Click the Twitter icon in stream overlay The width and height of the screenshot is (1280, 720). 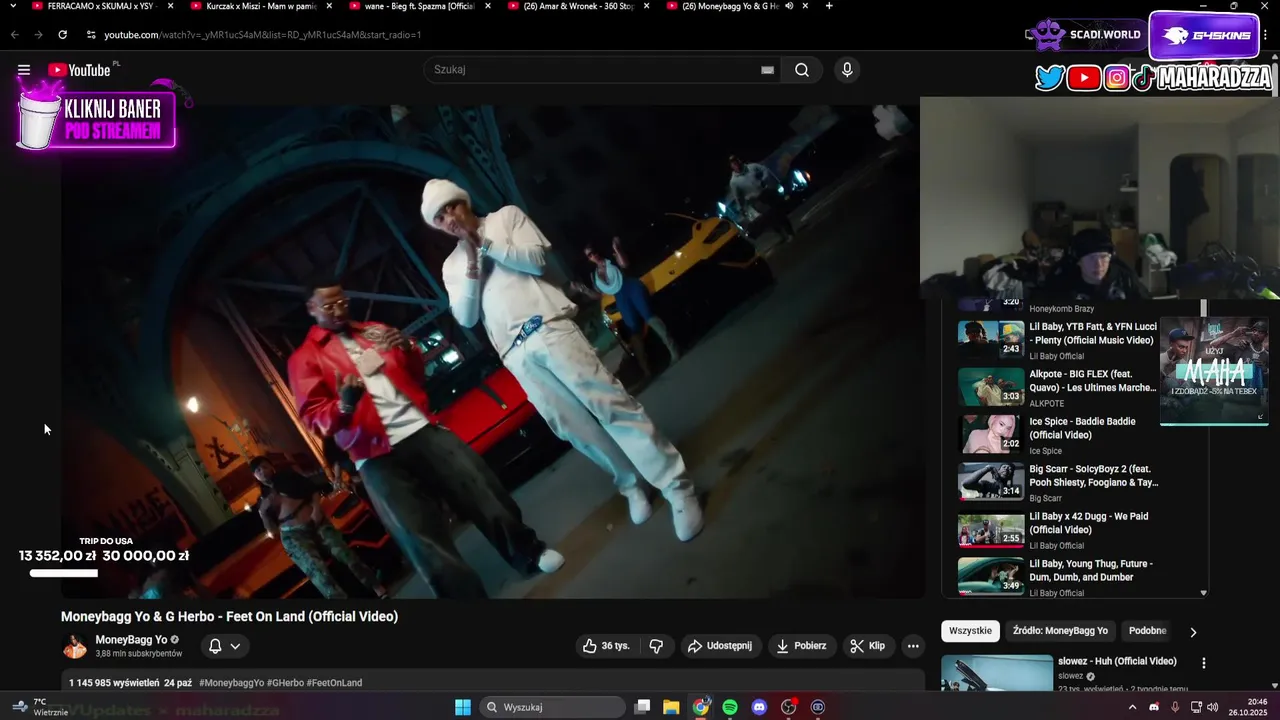coord(1049,78)
